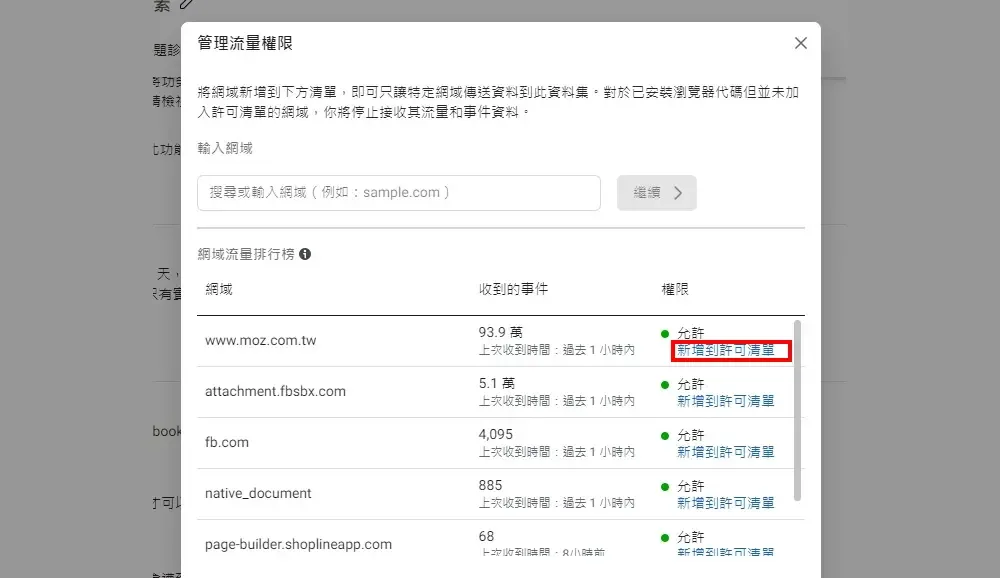Close the 管理流量權限 dialog

click(800, 43)
